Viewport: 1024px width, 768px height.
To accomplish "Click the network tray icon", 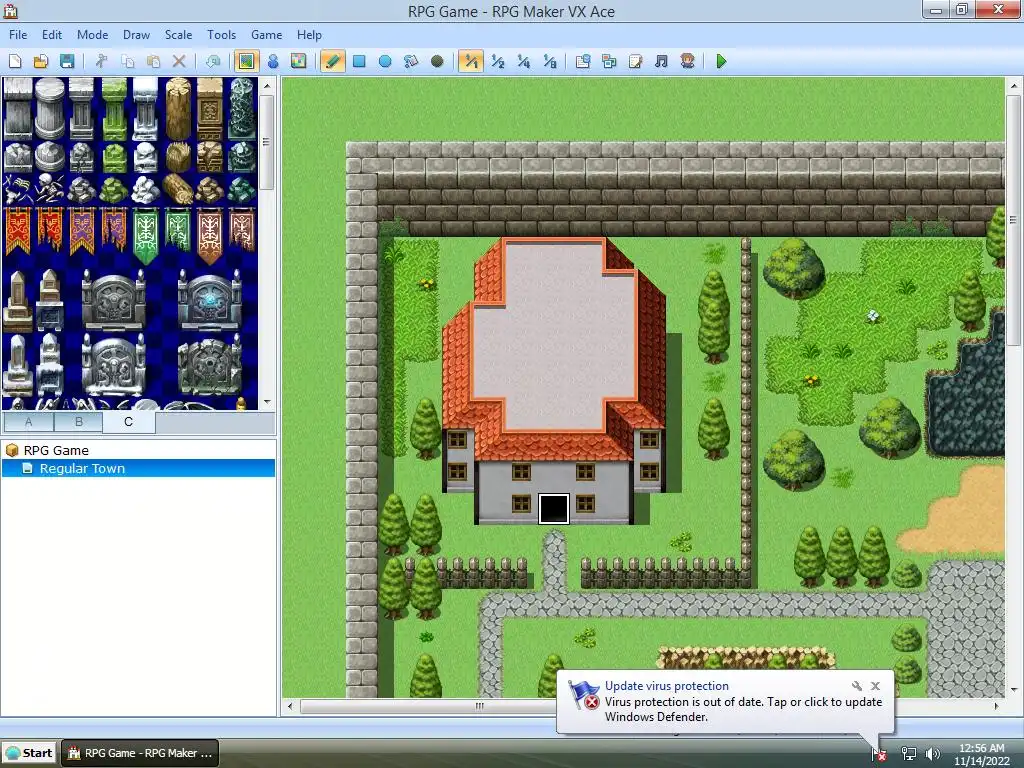I will click(908, 754).
